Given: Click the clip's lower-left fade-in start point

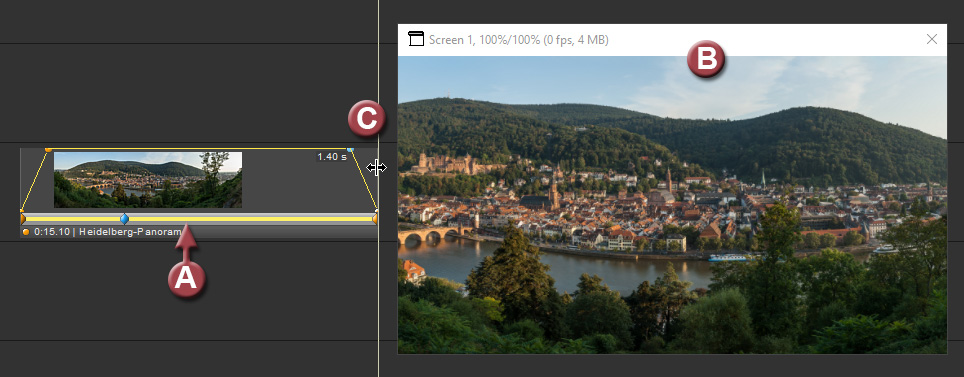Looking at the screenshot, I should (x=22, y=211).
